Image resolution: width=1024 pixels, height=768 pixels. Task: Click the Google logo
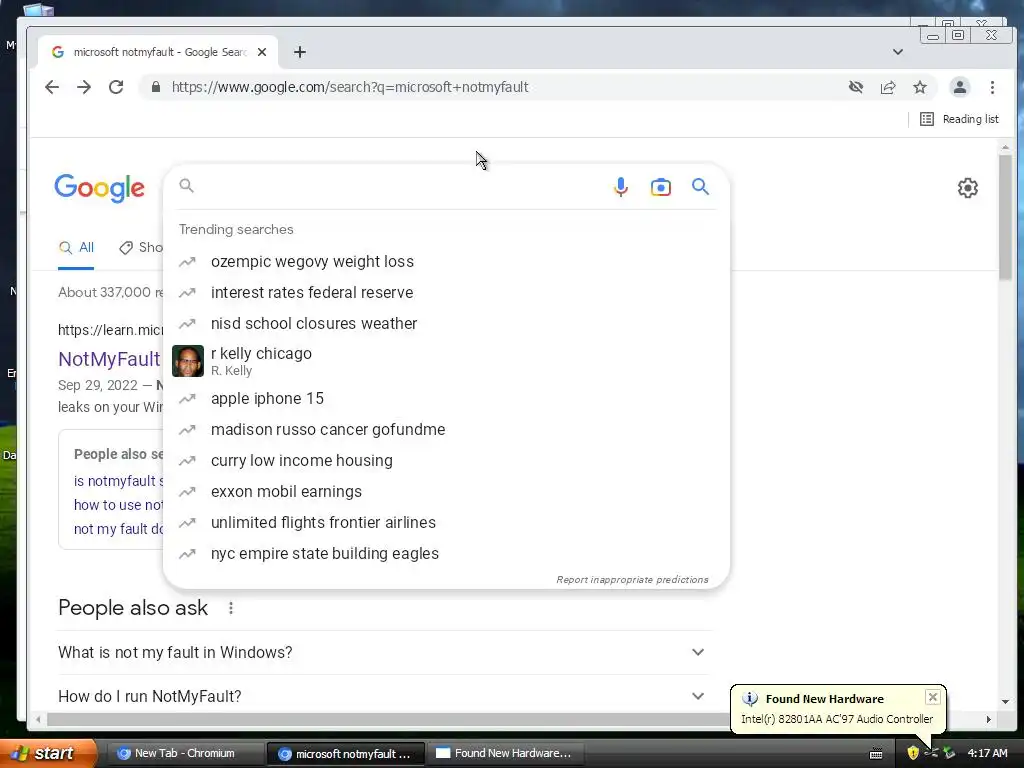pyautogui.click(x=99, y=188)
